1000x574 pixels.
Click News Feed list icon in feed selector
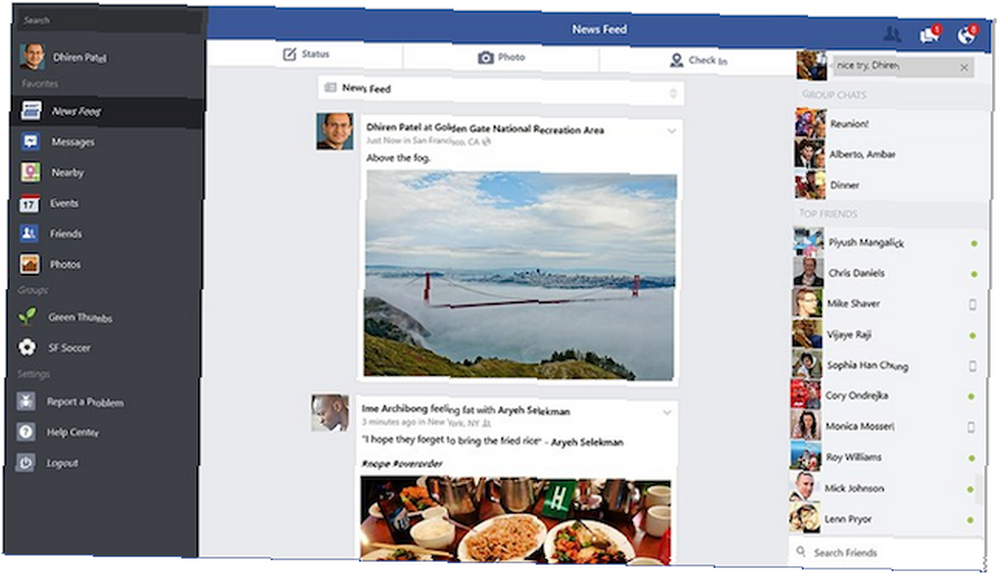[x=330, y=87]
